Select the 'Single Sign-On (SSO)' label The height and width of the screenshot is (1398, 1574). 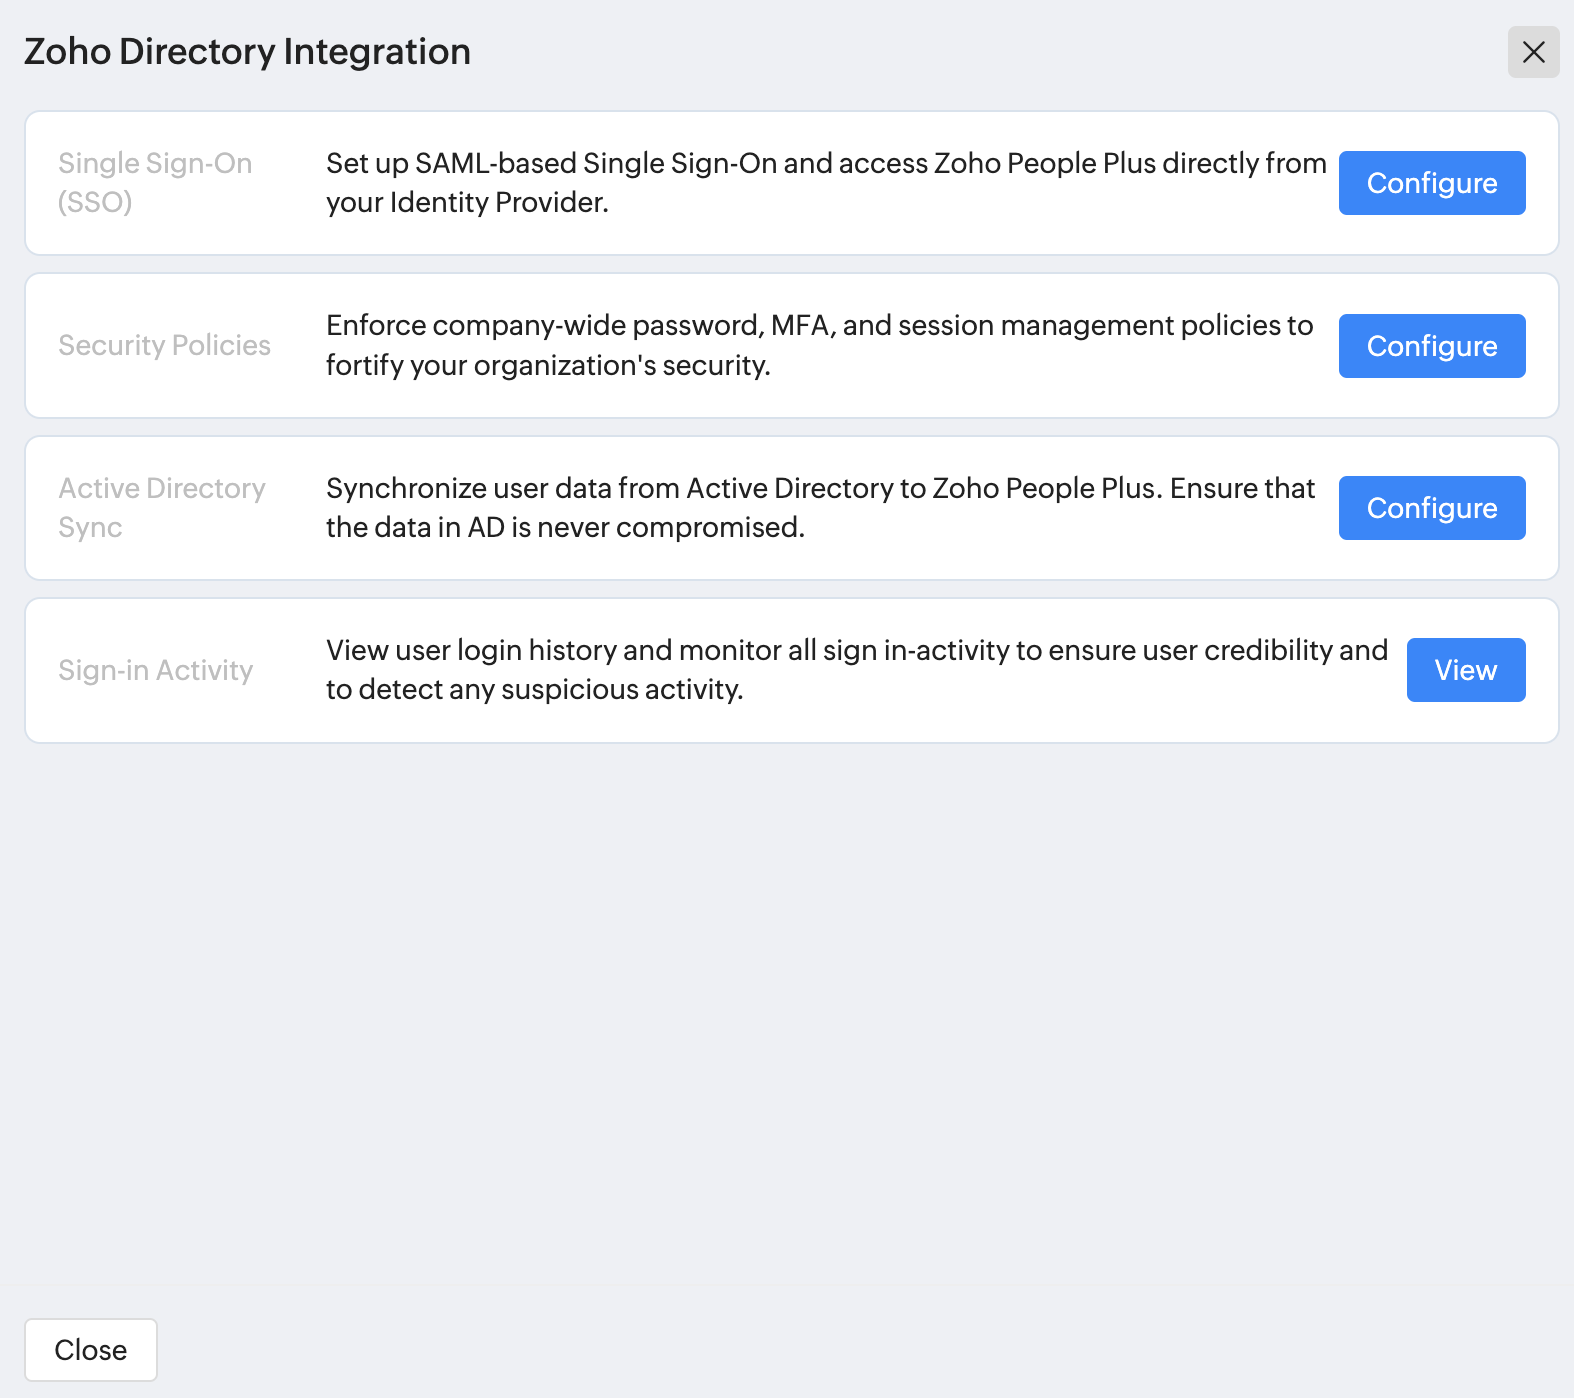[155, 183]
